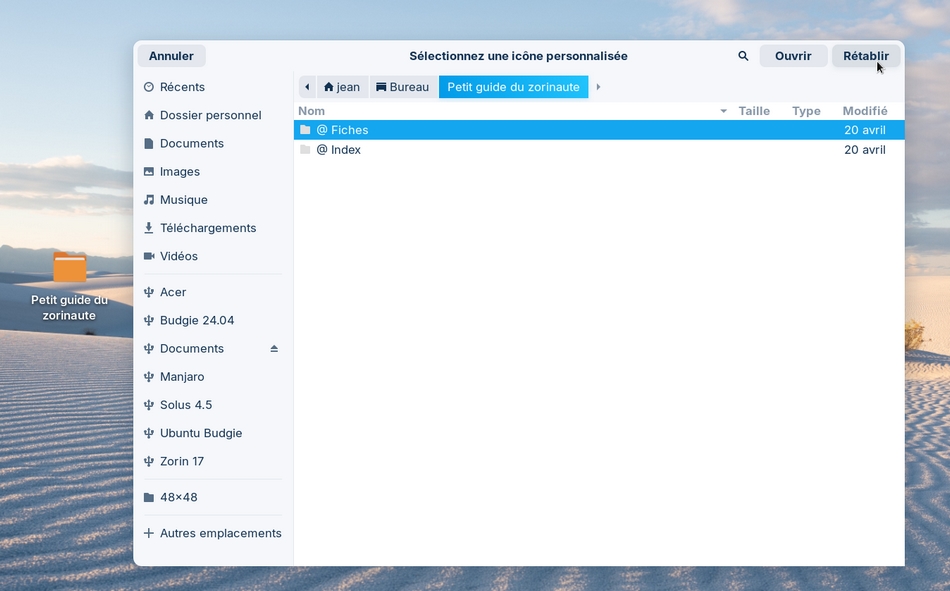This screenshot has width=950, height=591.
Task: Go to Récents in sidebar
Action: point(181,87)
